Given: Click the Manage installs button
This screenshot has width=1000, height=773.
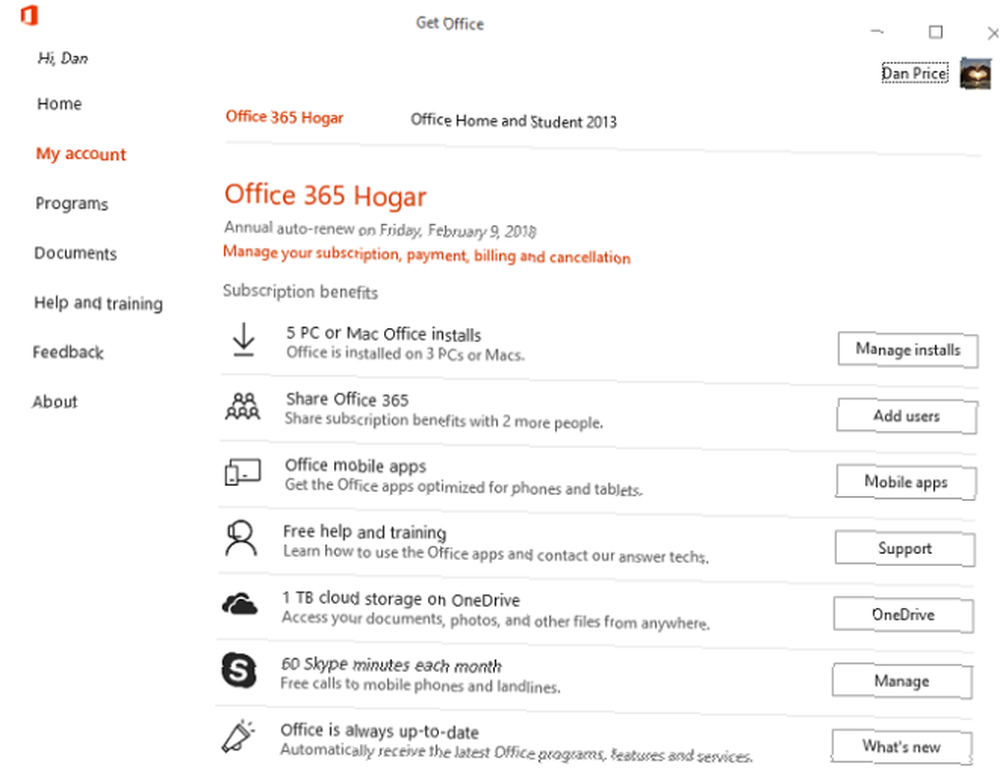Looking at the screenshot, I should click(x=908, y=350).
